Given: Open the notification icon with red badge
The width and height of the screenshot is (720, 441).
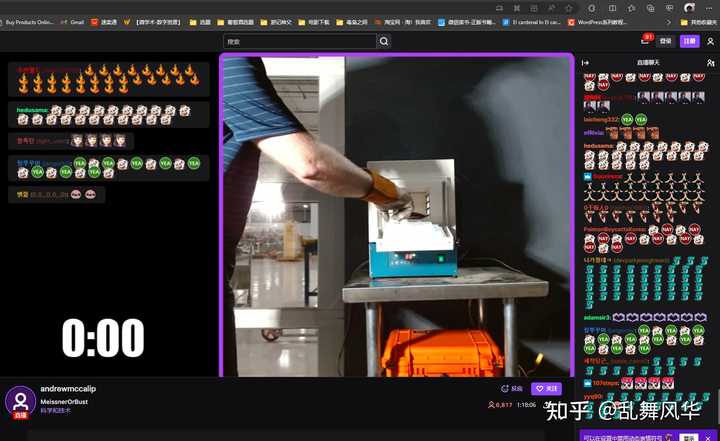Looking at the screenshot, I should 646,40.
